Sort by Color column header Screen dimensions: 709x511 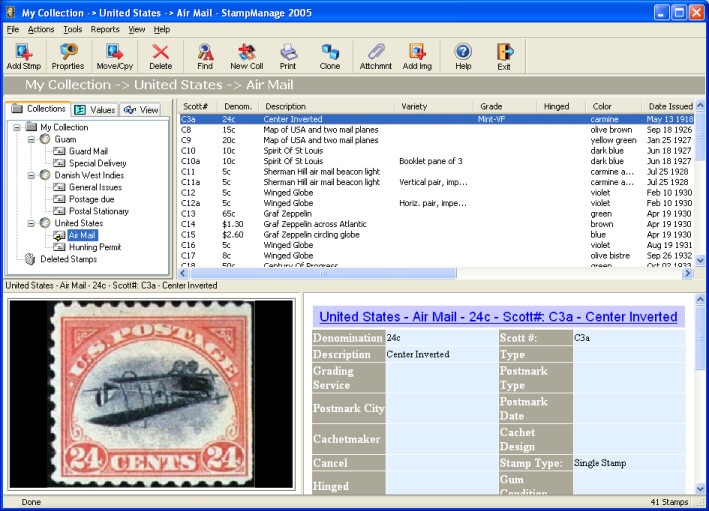coord(613,106)
